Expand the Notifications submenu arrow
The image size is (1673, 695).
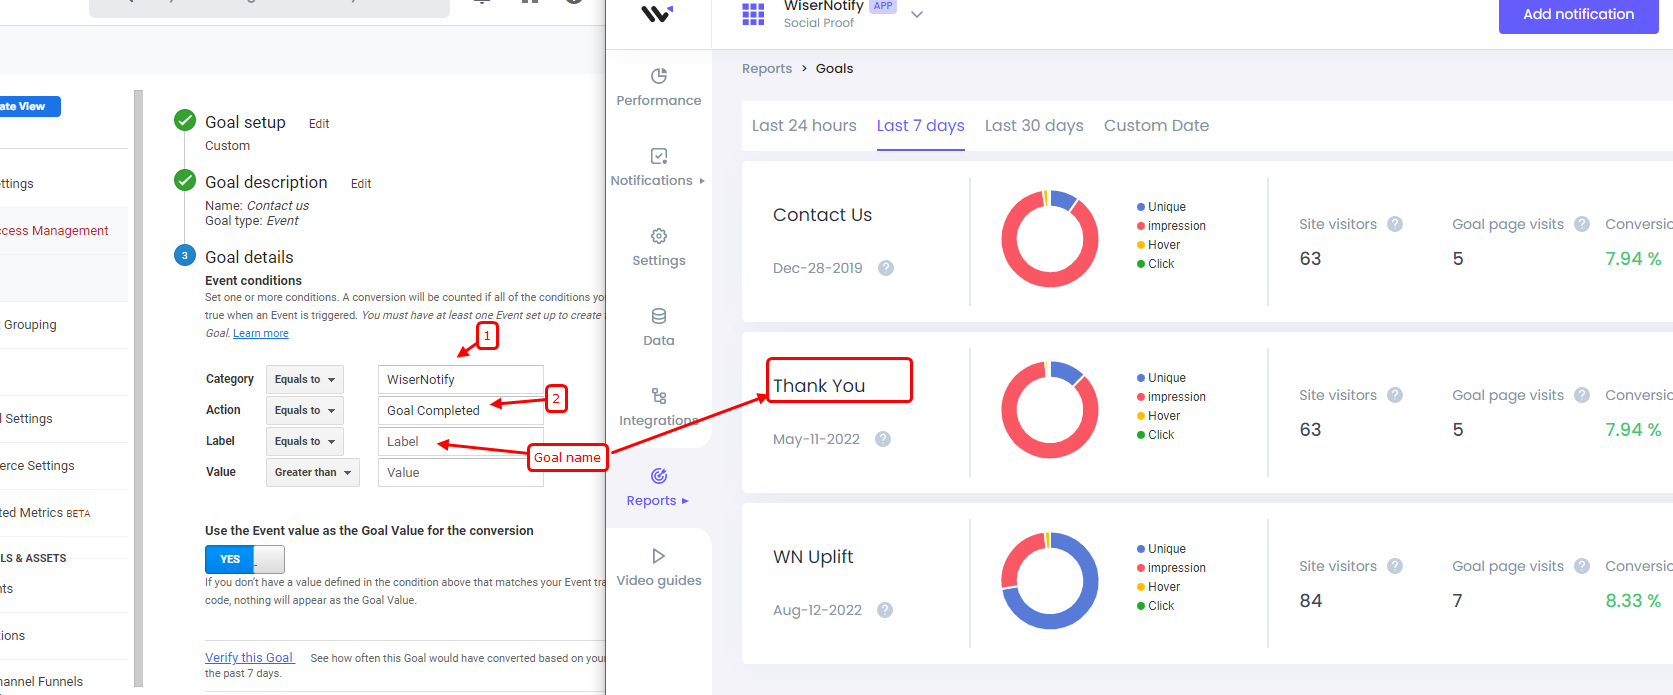point(702,181)
